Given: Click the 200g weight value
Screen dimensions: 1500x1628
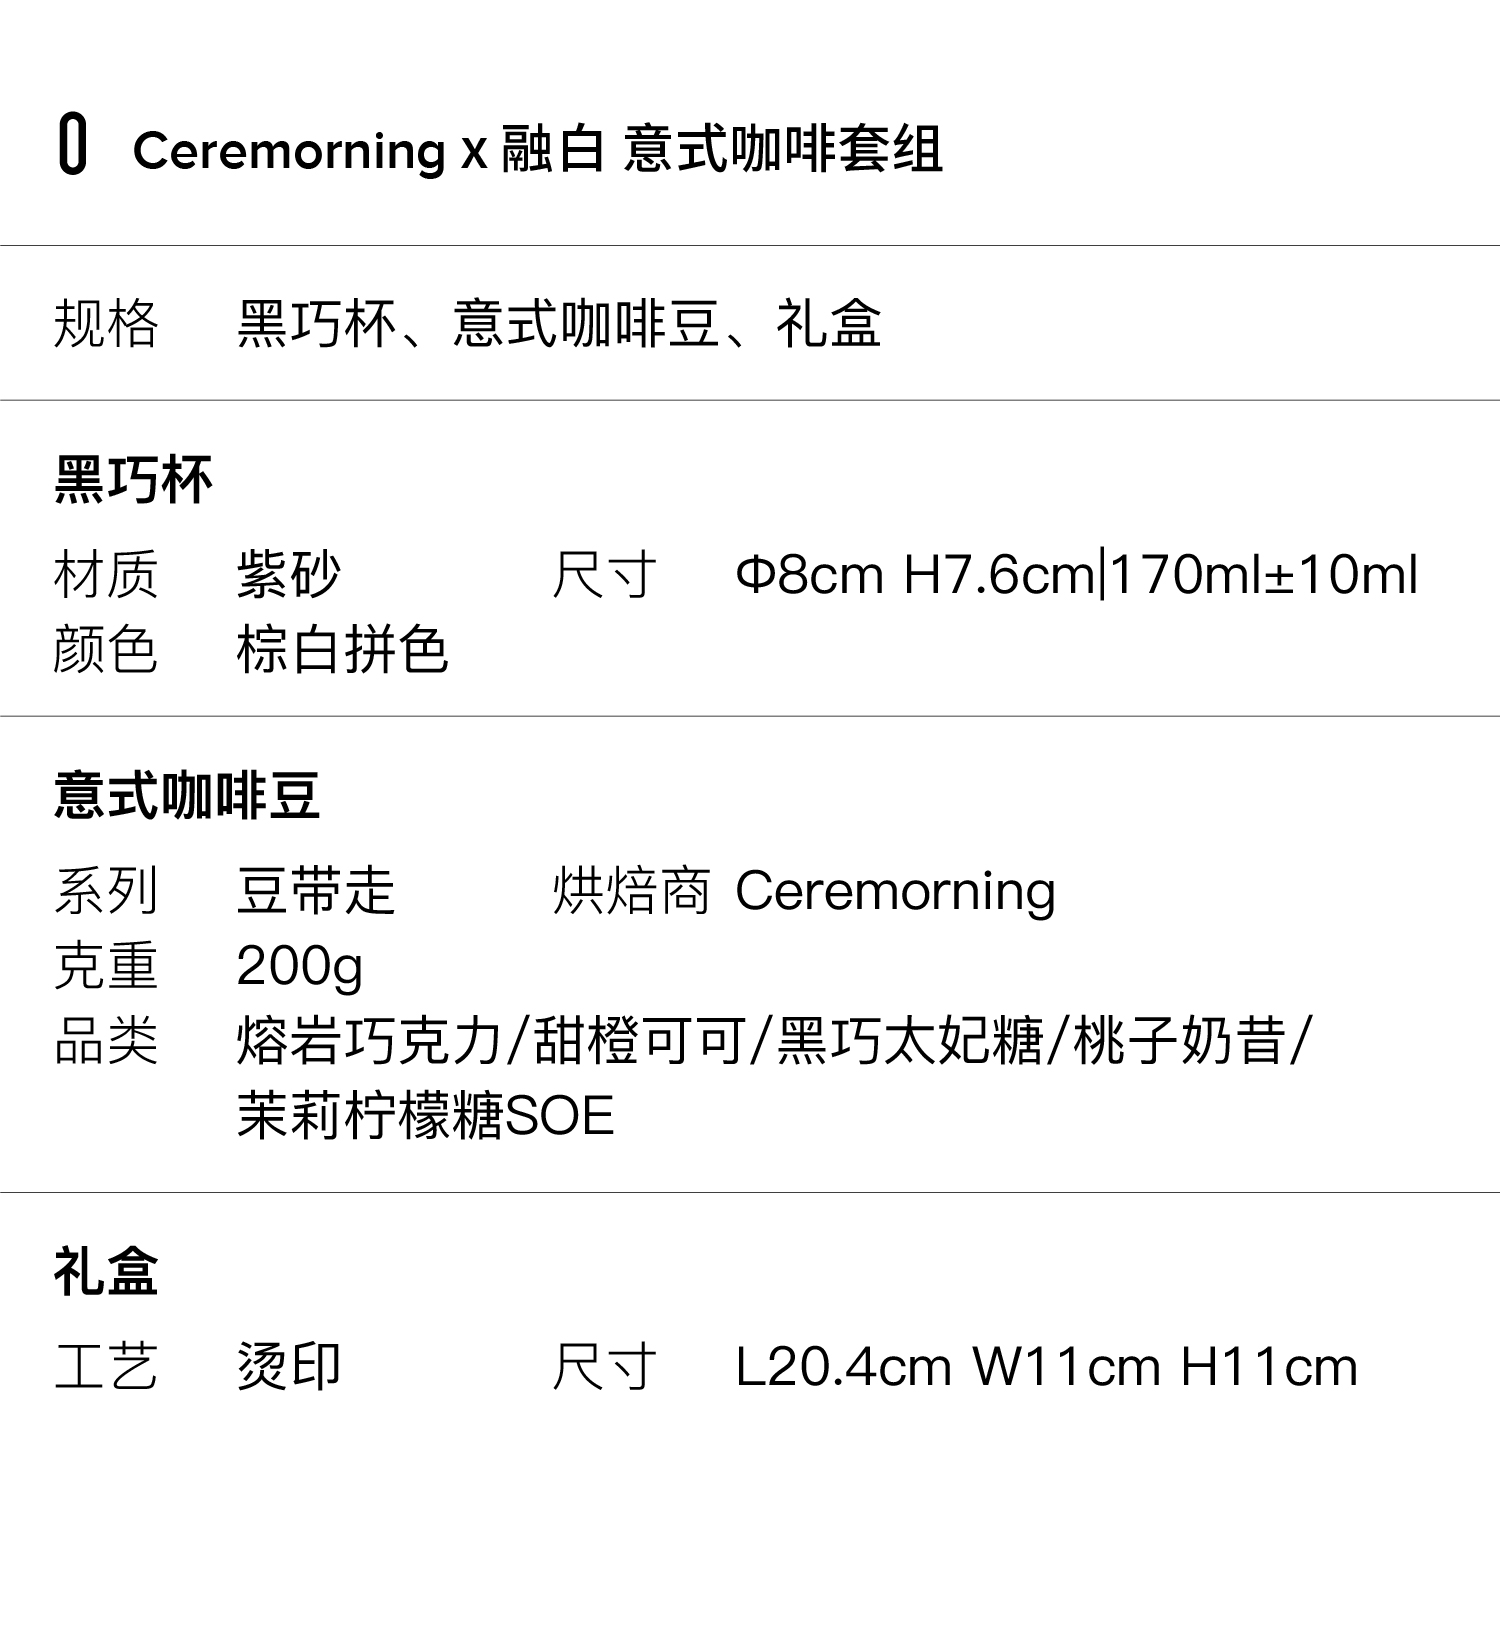Looking at the screenshot, I should (x=299, y=966).
